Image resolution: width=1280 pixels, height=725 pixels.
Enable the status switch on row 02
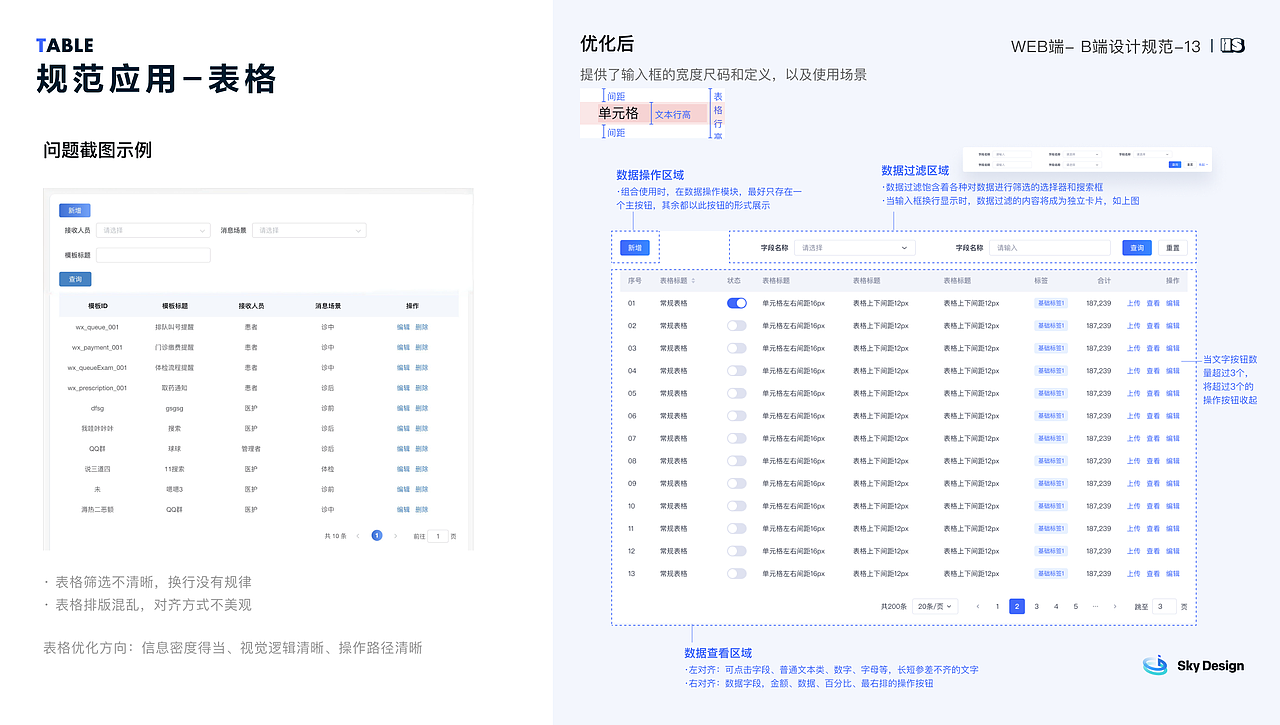tap(737, 325)
